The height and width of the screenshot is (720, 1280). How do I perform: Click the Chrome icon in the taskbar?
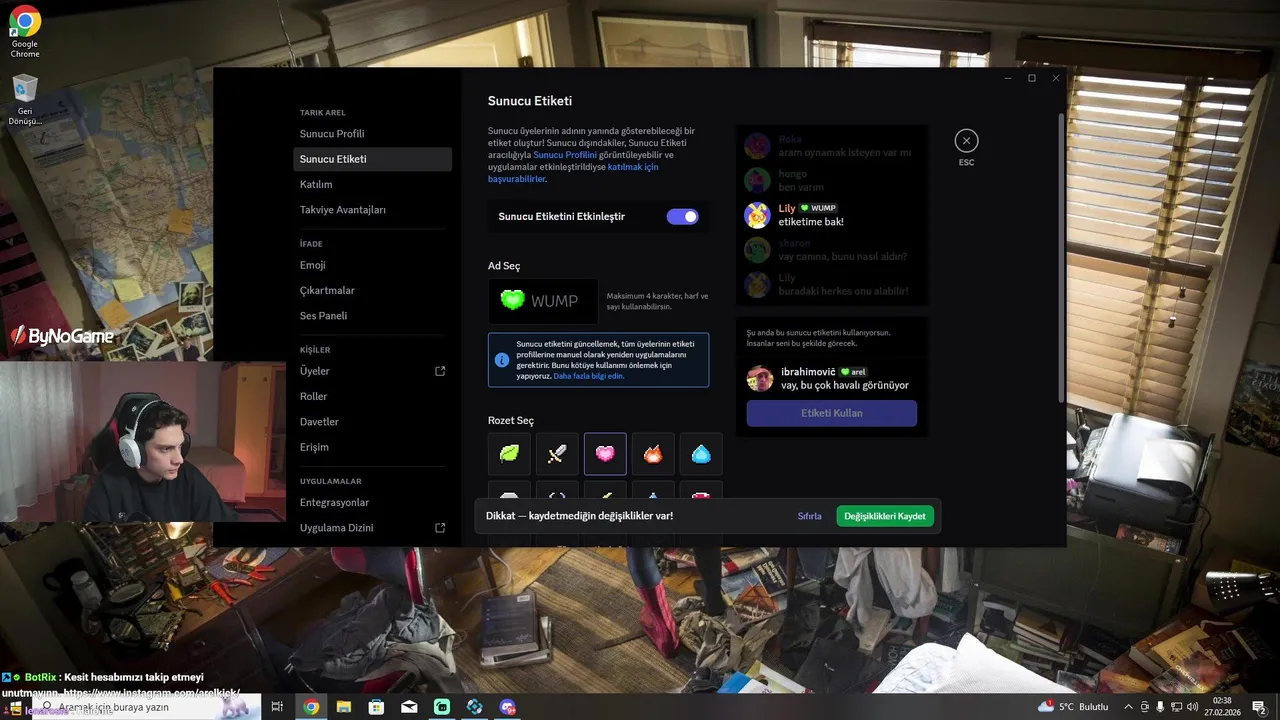point(311,707)
